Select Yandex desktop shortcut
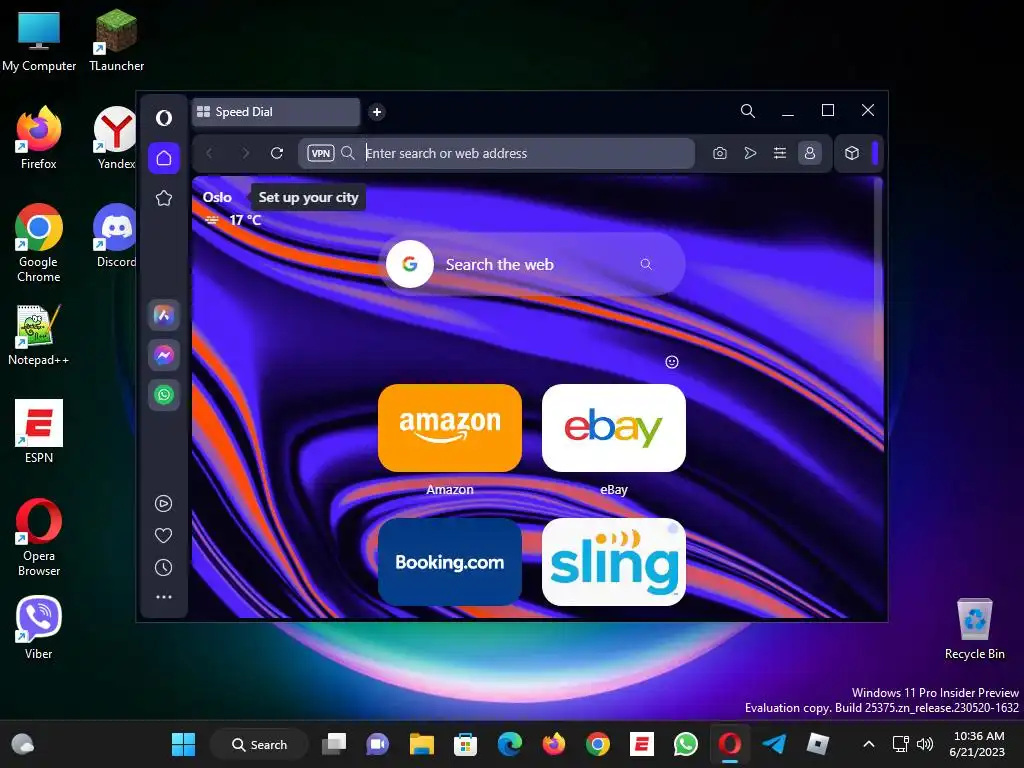Image resolution: width=1024 pixels, height=768 pixels. pos(116,138)
